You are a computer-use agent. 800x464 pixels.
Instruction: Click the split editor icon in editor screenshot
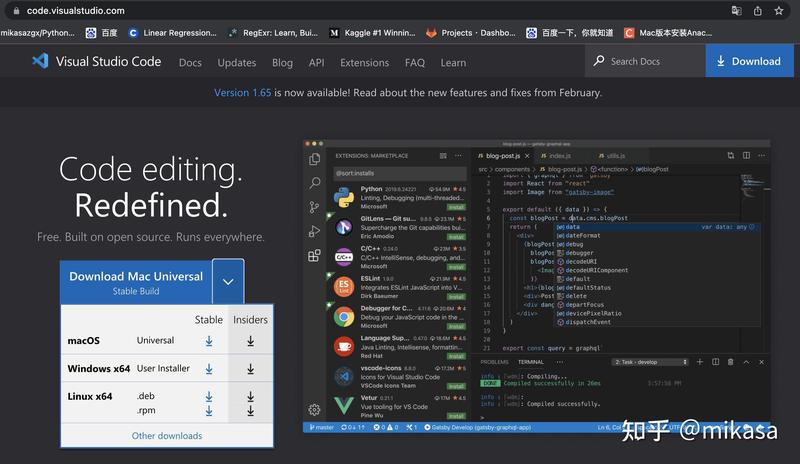(746, 155)
